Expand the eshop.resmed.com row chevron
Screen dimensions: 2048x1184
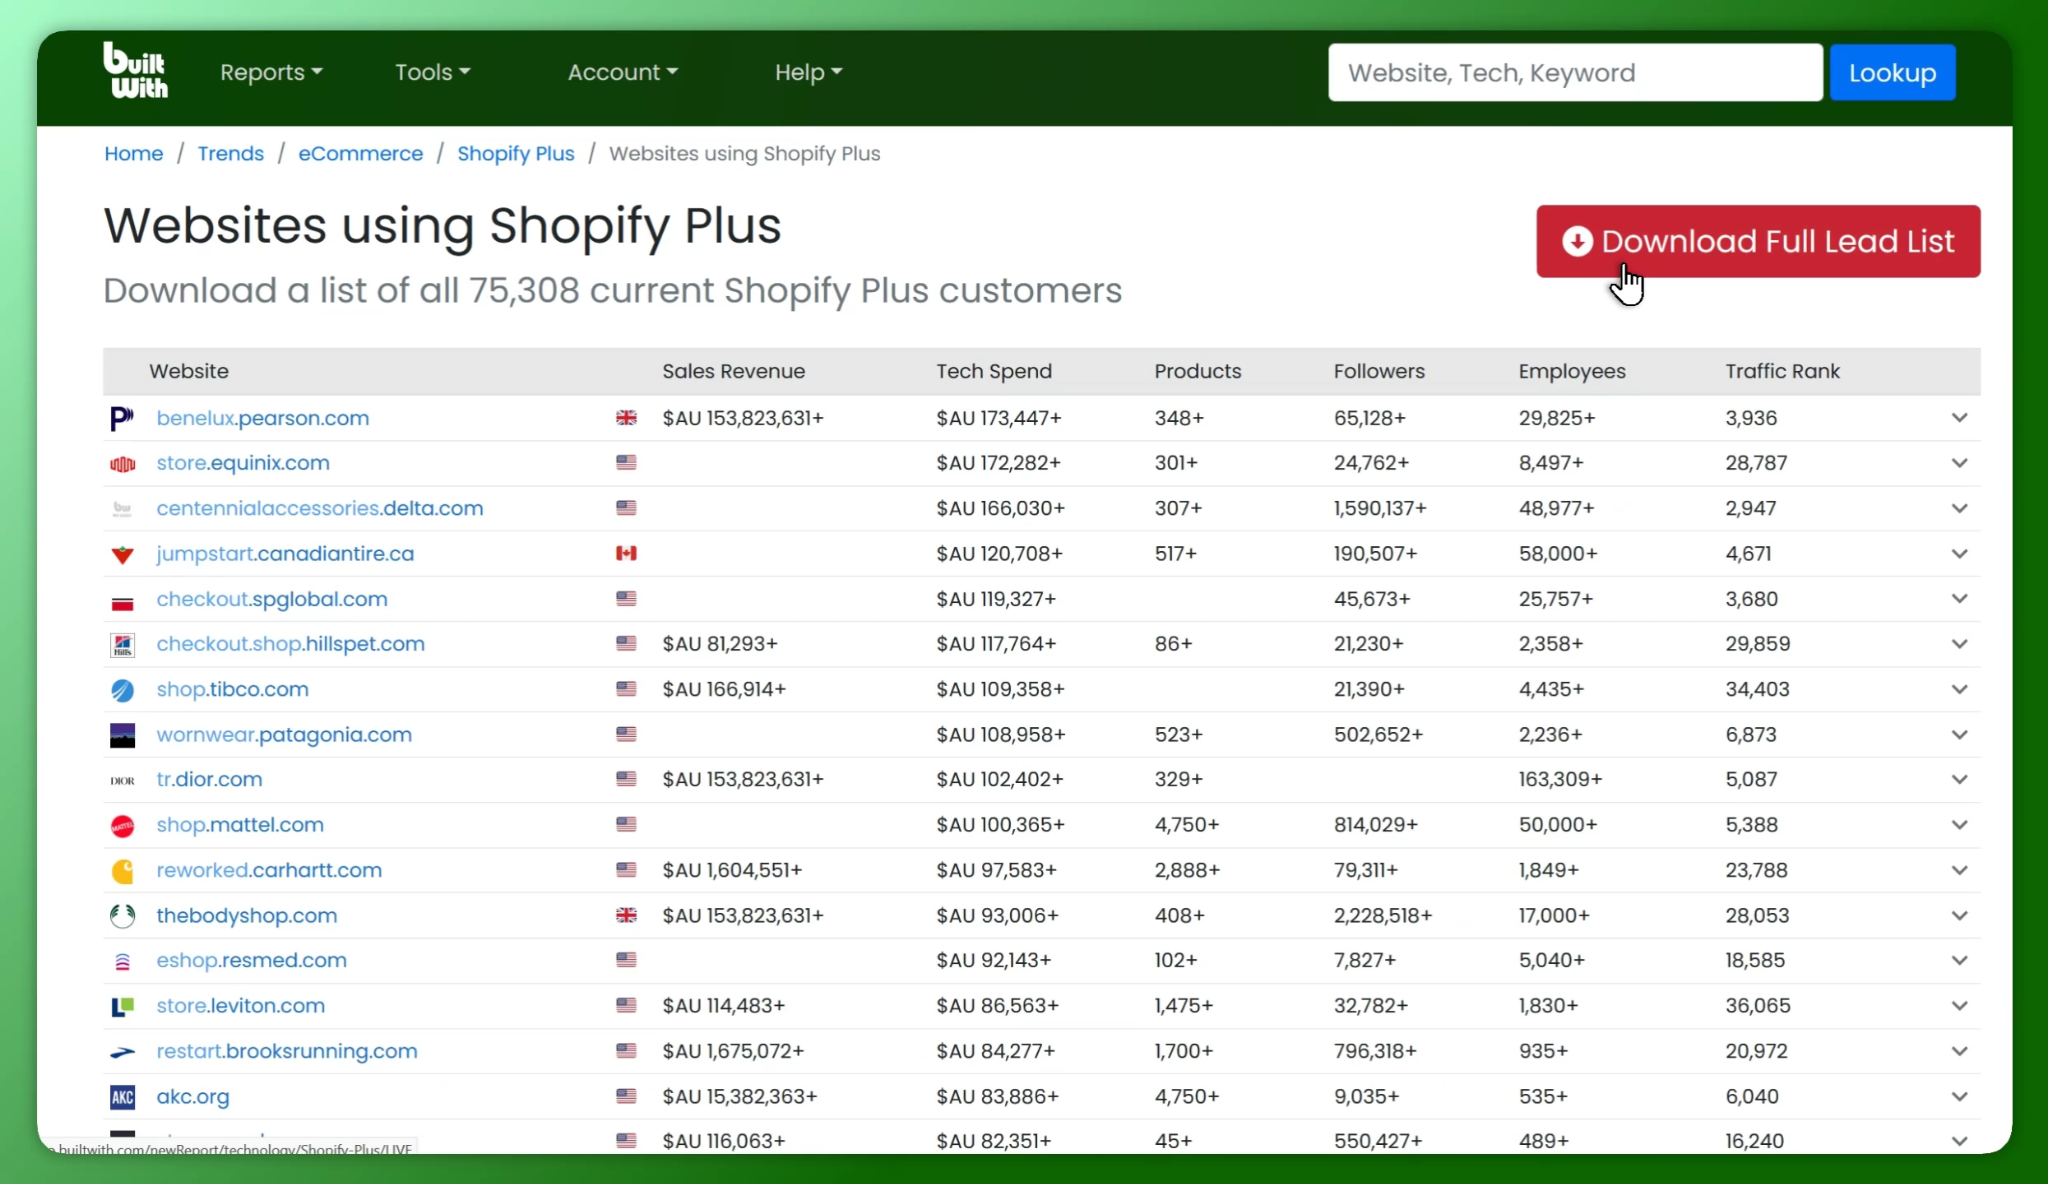[x=1959, y=960]
